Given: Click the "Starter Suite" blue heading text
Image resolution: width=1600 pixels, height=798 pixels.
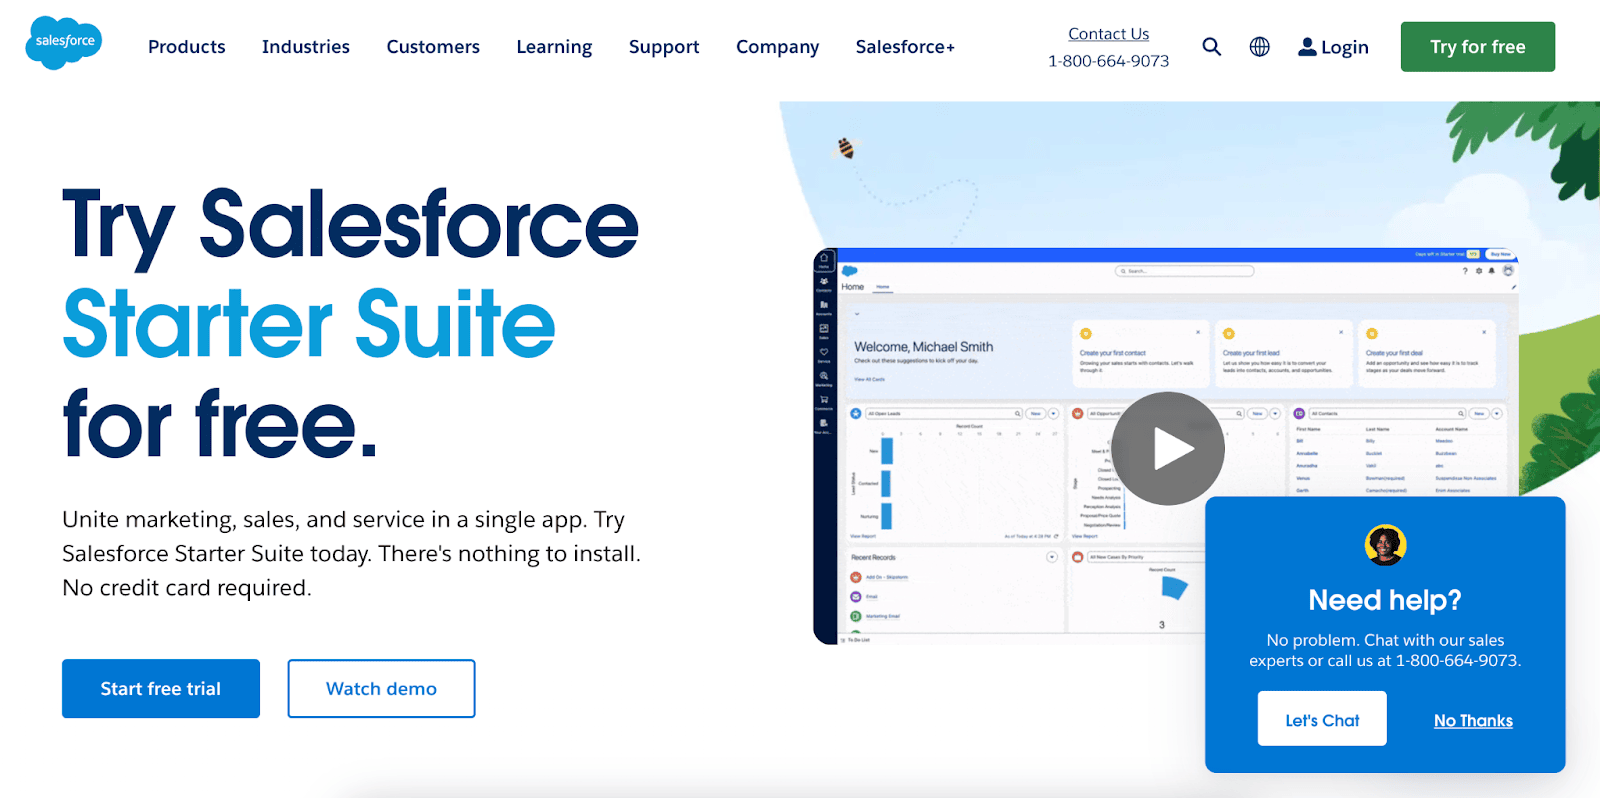Looking at the screenshot, I should (x=309, y=323).
